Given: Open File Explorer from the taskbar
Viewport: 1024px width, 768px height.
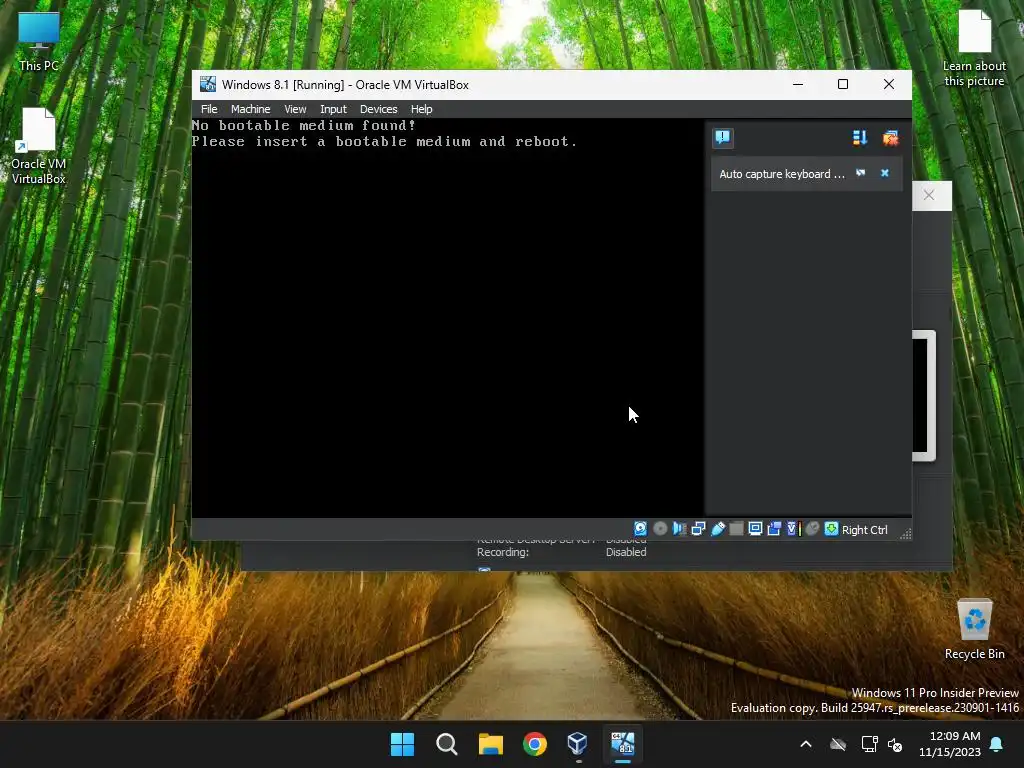Looking at the screenshot, I should [x=490, y=744].
